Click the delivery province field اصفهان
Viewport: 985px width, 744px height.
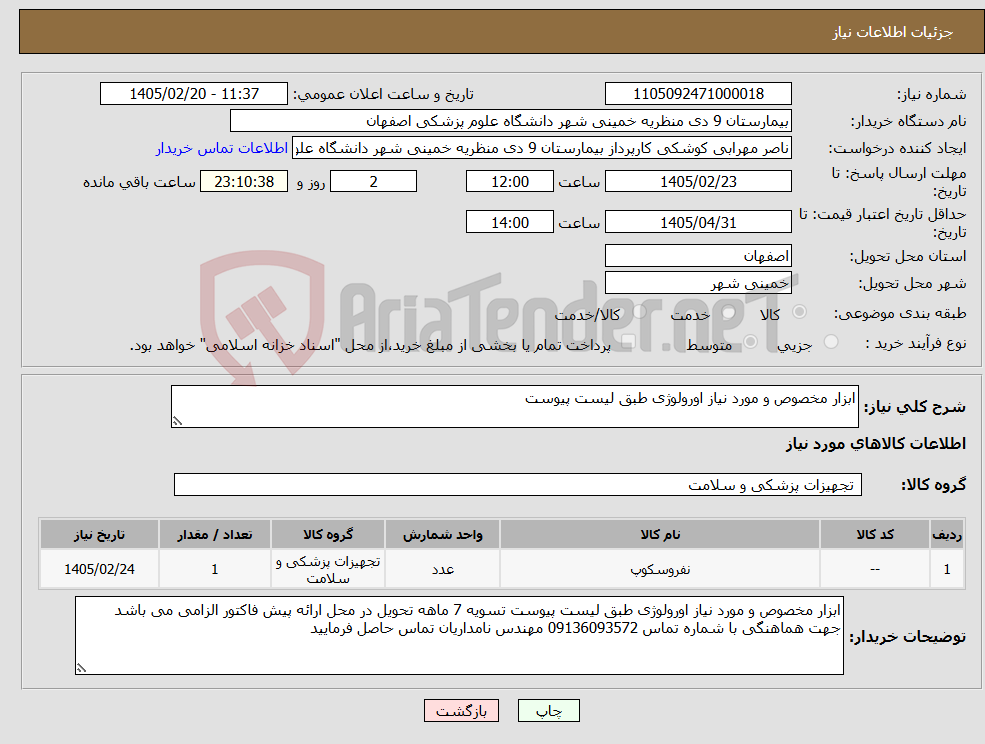[x=698, y=256]
